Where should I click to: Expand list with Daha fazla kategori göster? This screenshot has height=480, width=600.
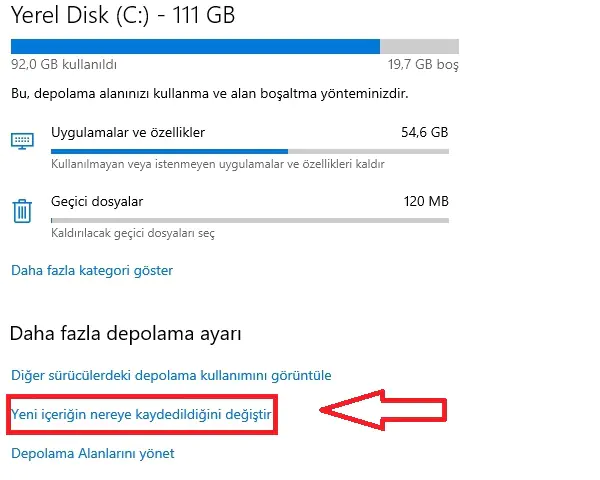tap(92, 270)
